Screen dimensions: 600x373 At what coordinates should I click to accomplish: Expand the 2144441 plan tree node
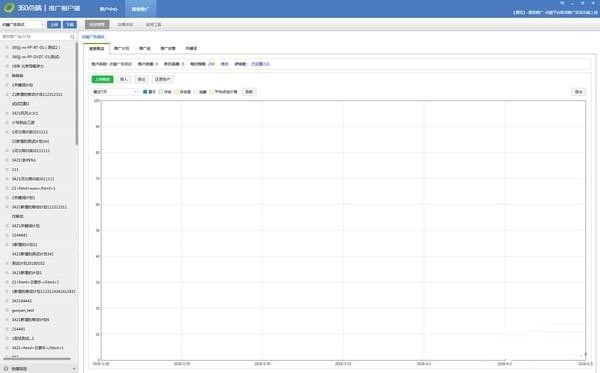7,235
